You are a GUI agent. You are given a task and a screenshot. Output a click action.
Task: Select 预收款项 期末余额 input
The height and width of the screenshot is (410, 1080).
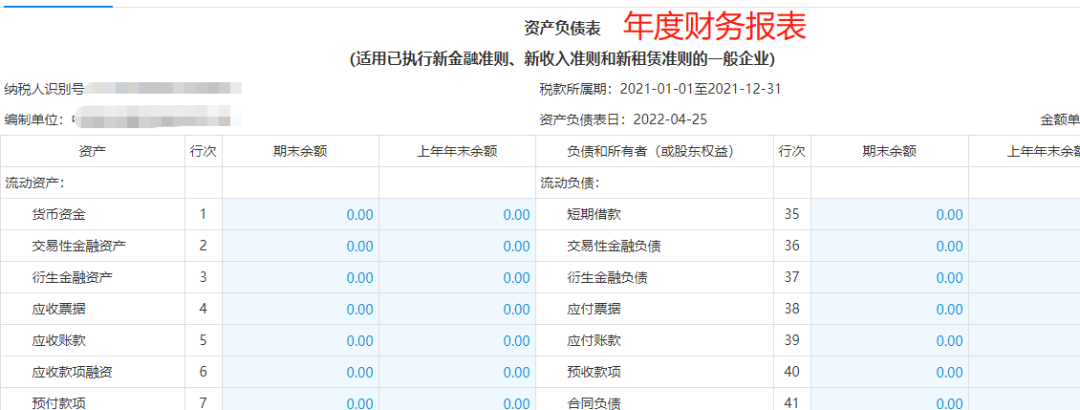click(x=889, y=372)
